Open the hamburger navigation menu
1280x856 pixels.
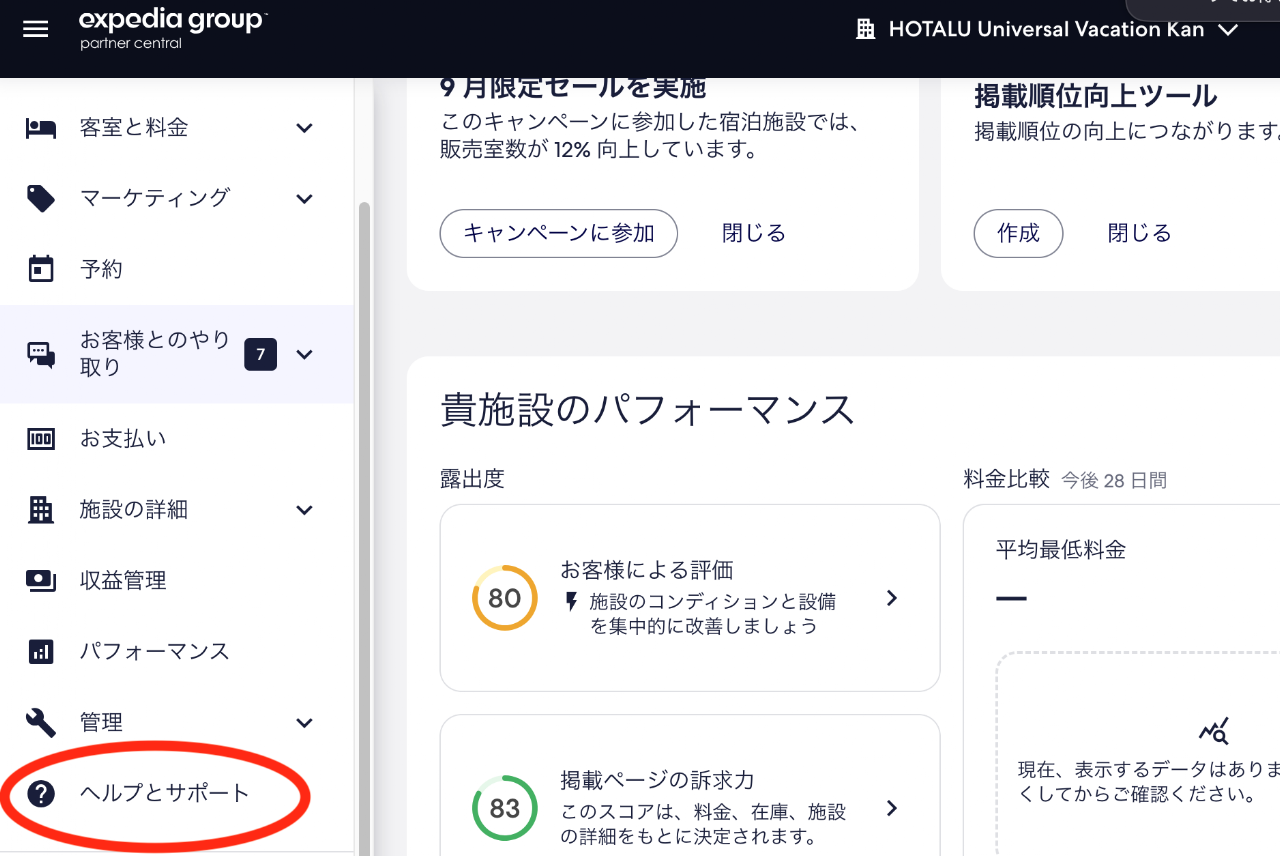click(x=36, y=29)
